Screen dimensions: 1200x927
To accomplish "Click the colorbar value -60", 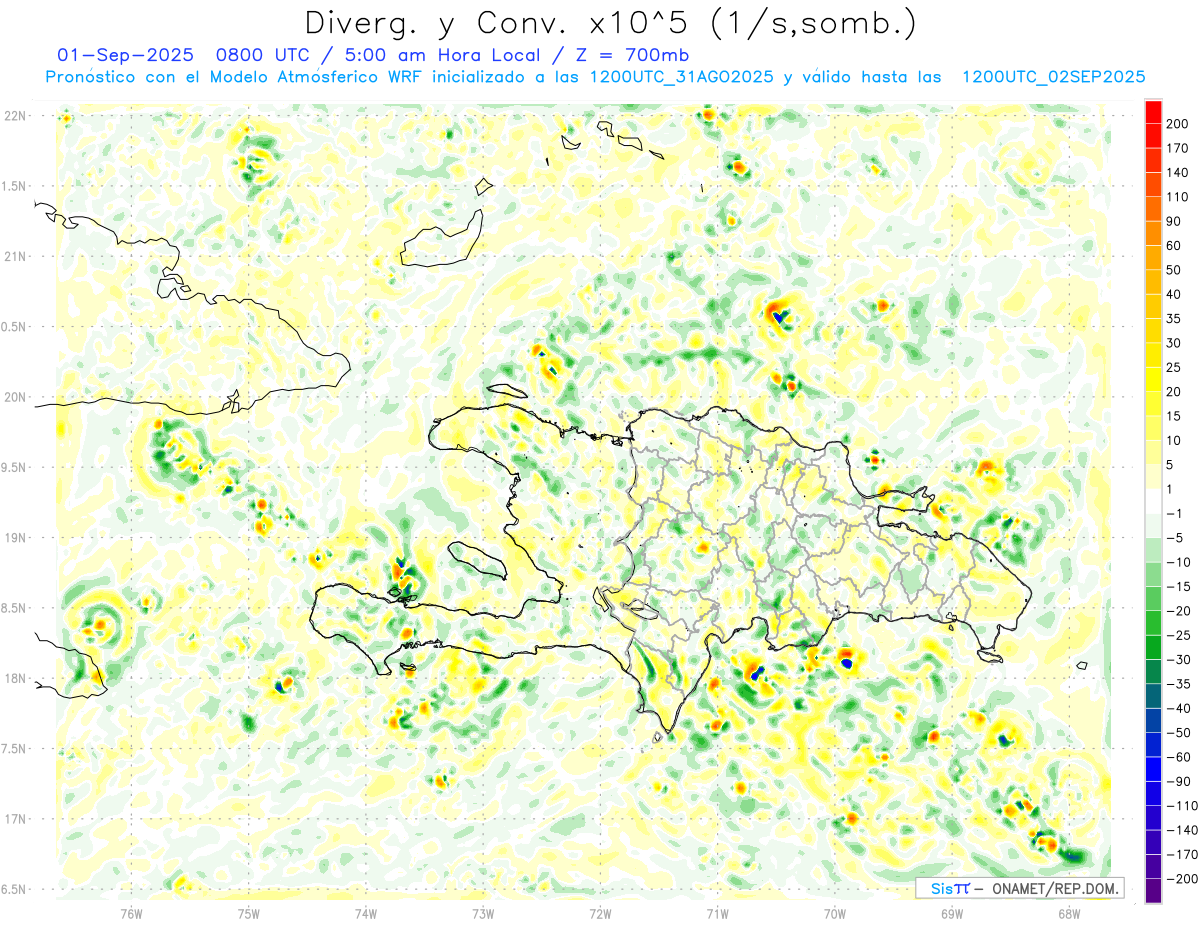I will click(x=1180, y=758).
